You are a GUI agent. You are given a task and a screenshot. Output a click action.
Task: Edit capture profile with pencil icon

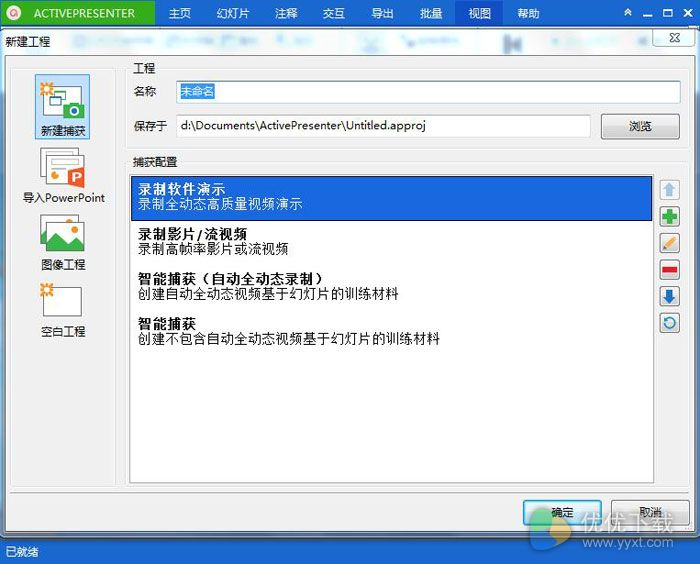tap(669, 243)
